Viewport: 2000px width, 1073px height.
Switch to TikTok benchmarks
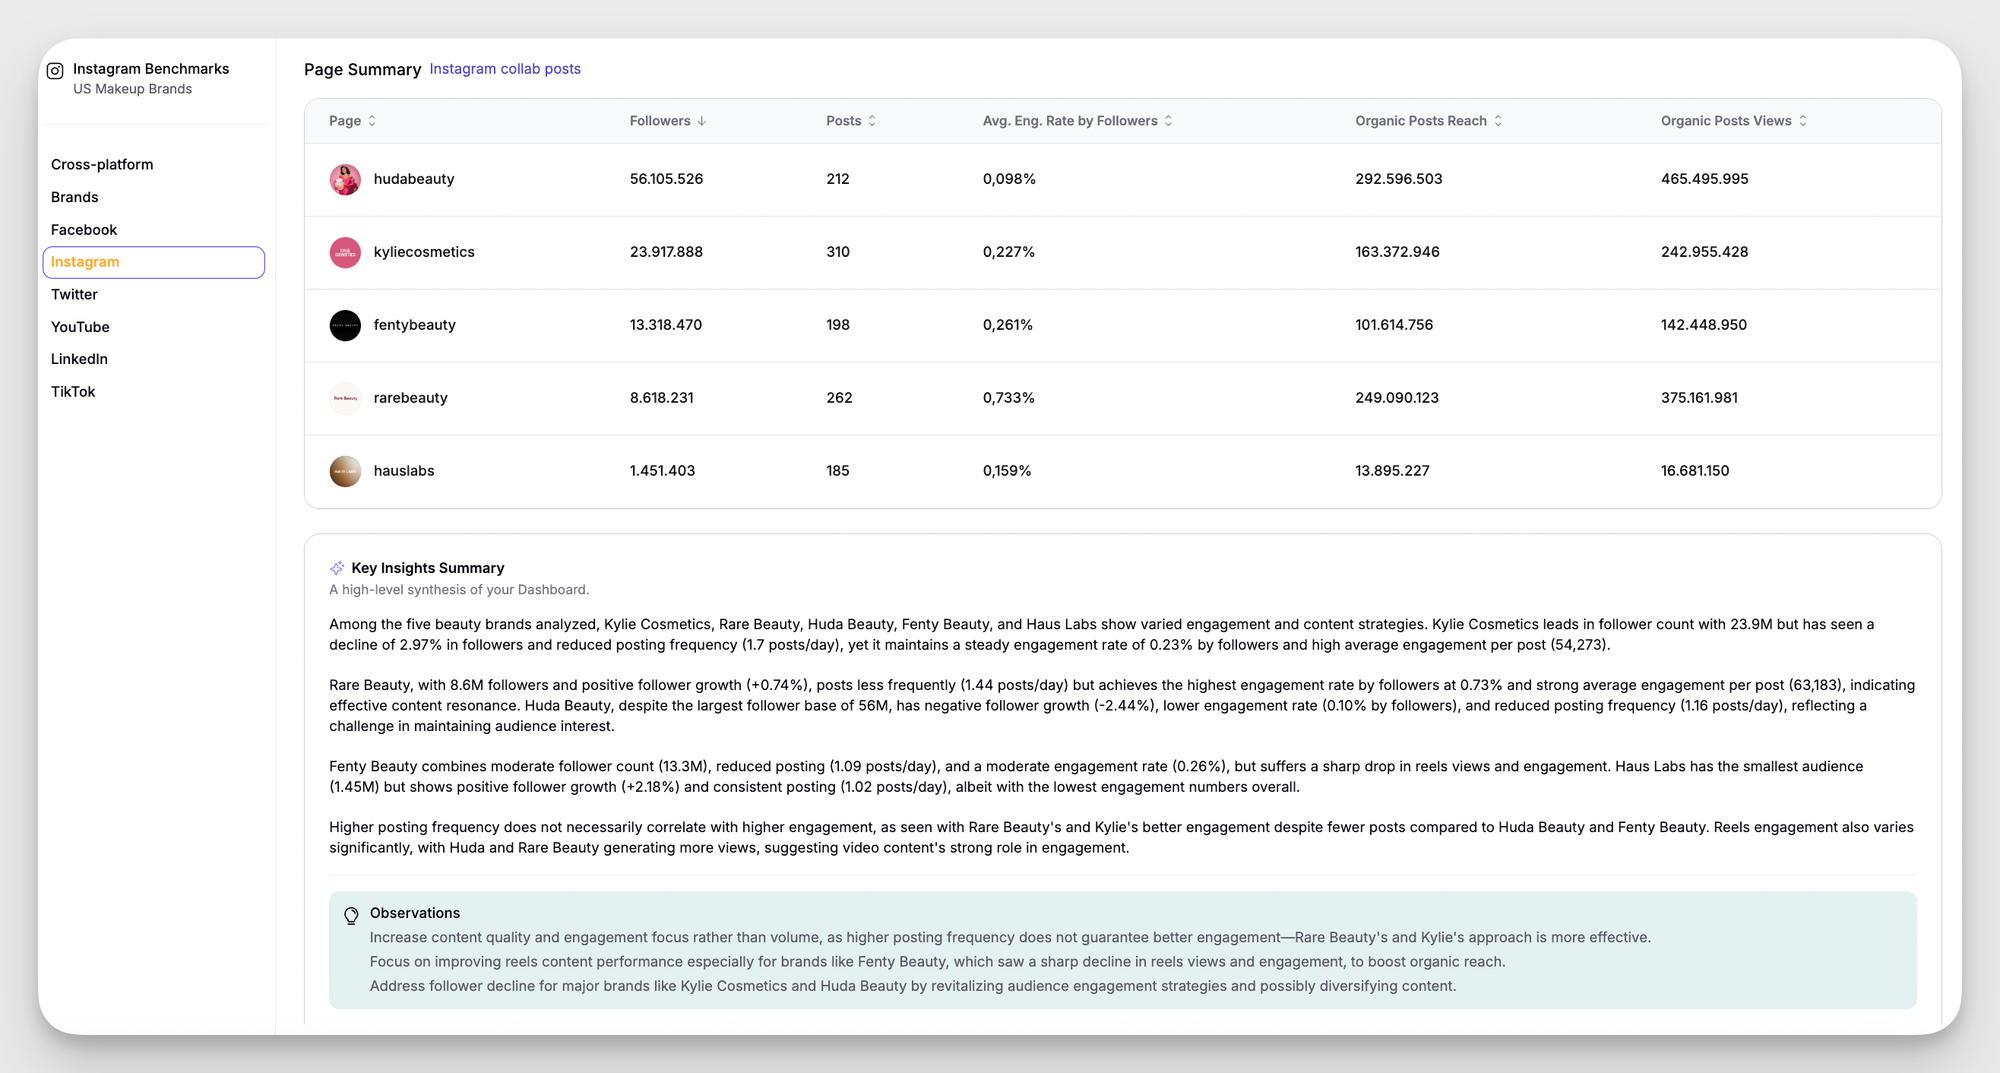[73, 392]
